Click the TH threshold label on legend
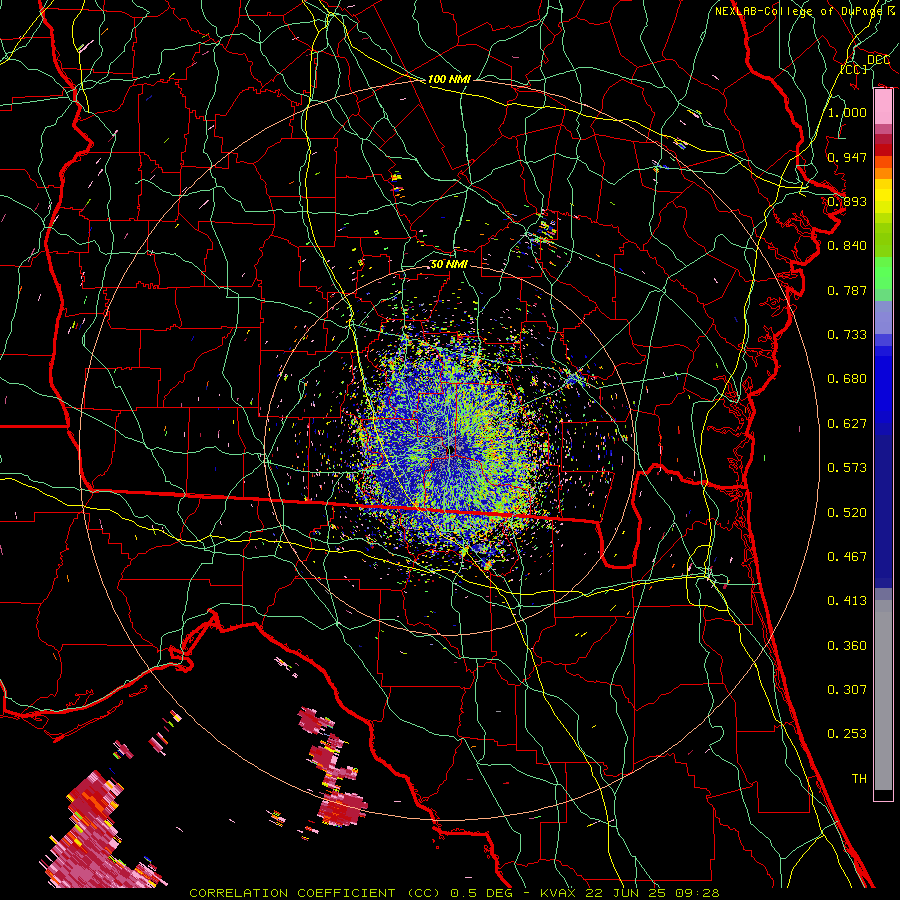Image resolution: width=900 pixels, height=900 pixels. (859, 778)
